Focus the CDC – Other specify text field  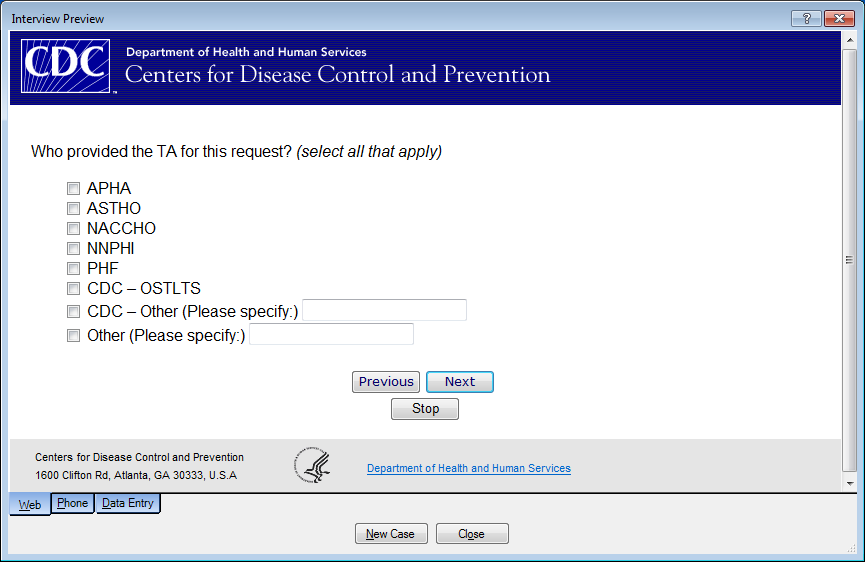[385, 310]
